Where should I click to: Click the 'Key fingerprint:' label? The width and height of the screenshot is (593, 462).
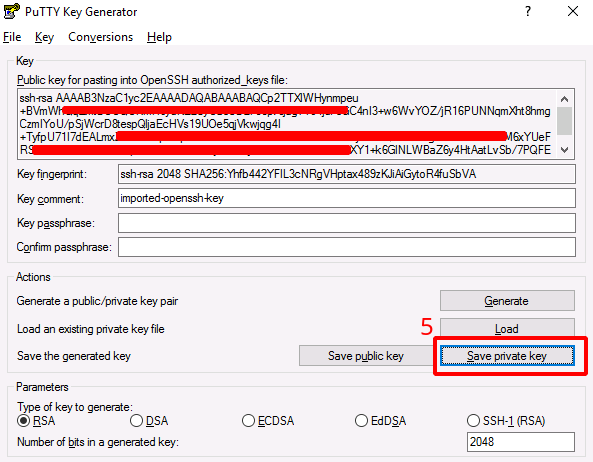[x=52, y=174]
